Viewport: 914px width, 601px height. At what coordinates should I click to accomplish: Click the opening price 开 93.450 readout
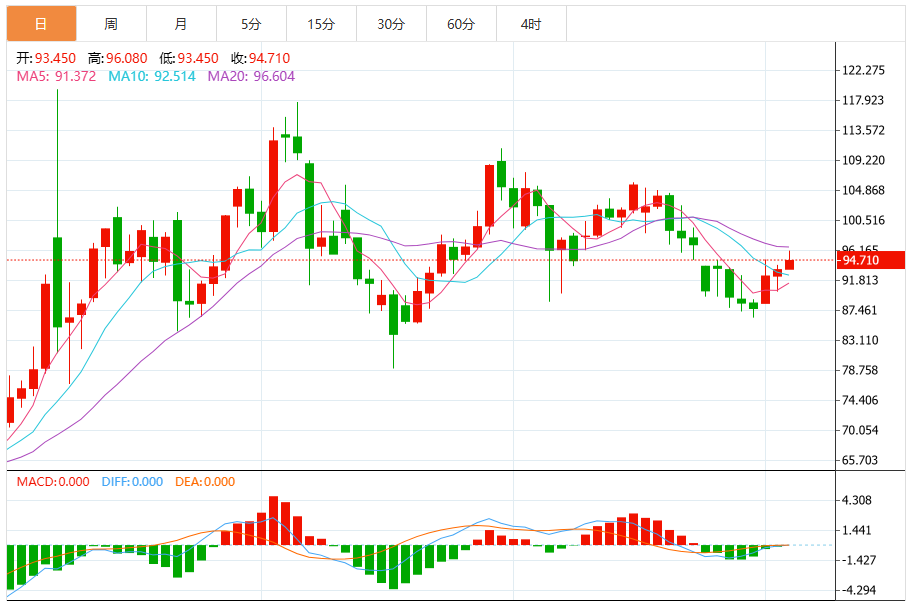tap(46, 58)
